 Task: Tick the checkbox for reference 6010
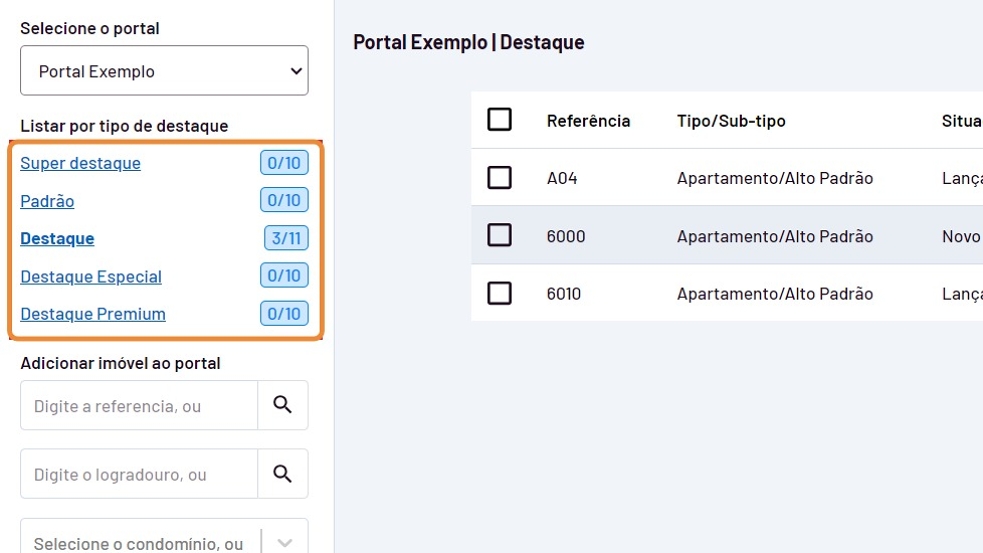(x=499, y=293)
